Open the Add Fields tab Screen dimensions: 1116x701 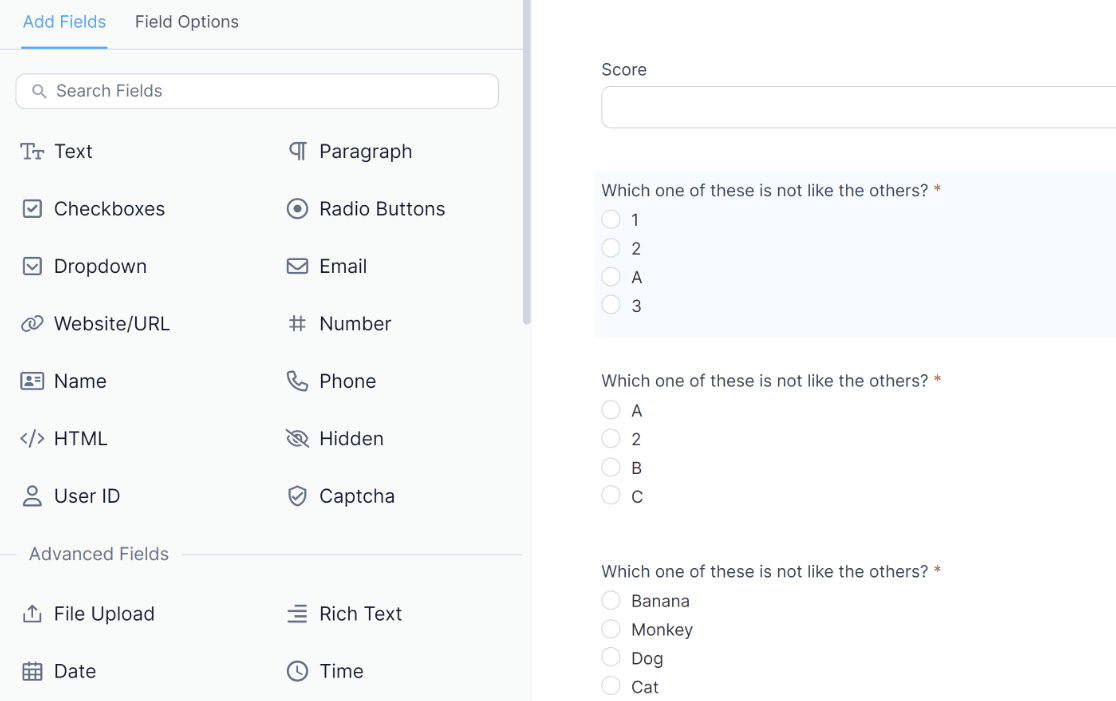64,21
